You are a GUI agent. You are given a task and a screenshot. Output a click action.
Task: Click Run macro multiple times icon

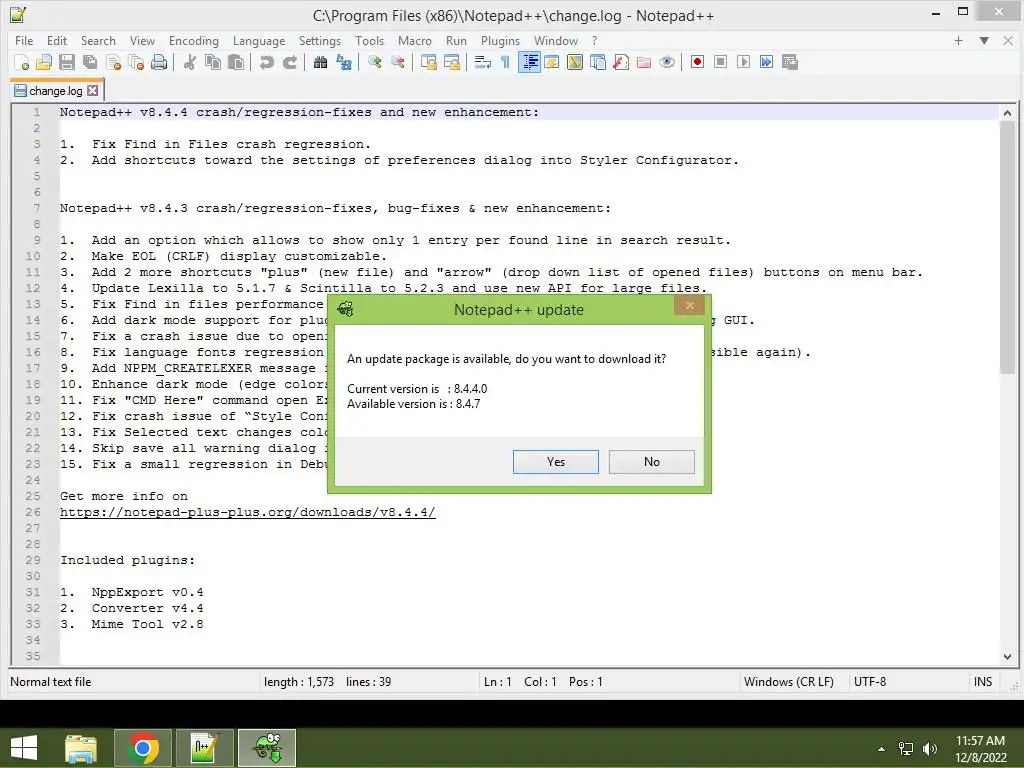point(767,62)
